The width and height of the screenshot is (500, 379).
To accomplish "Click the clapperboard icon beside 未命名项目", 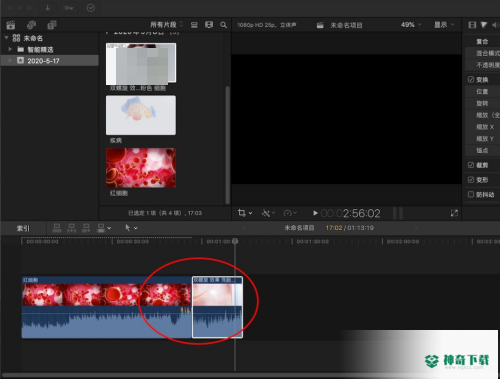I will click(320, 25).
